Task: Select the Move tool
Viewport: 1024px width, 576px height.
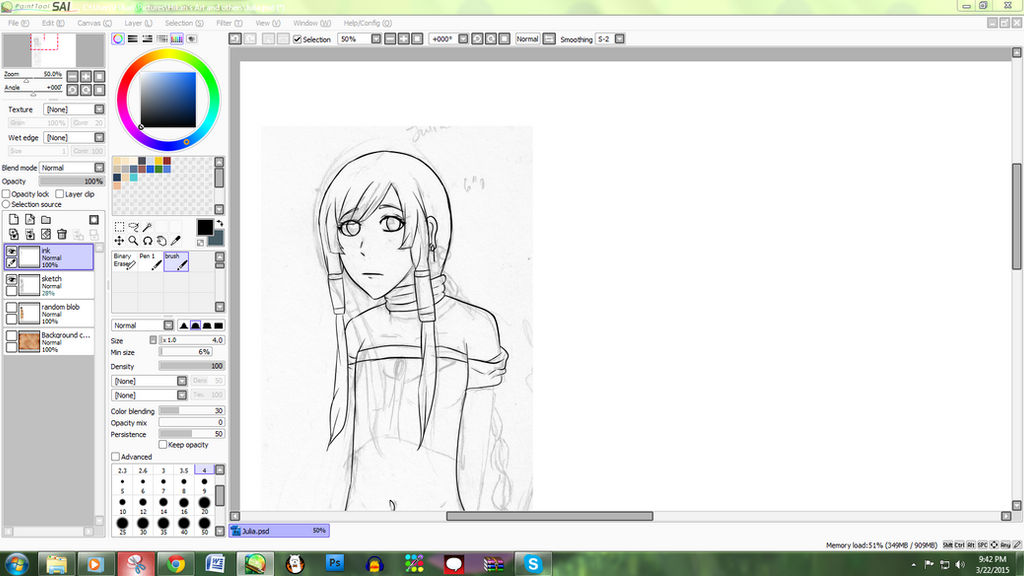Action: 120,240
